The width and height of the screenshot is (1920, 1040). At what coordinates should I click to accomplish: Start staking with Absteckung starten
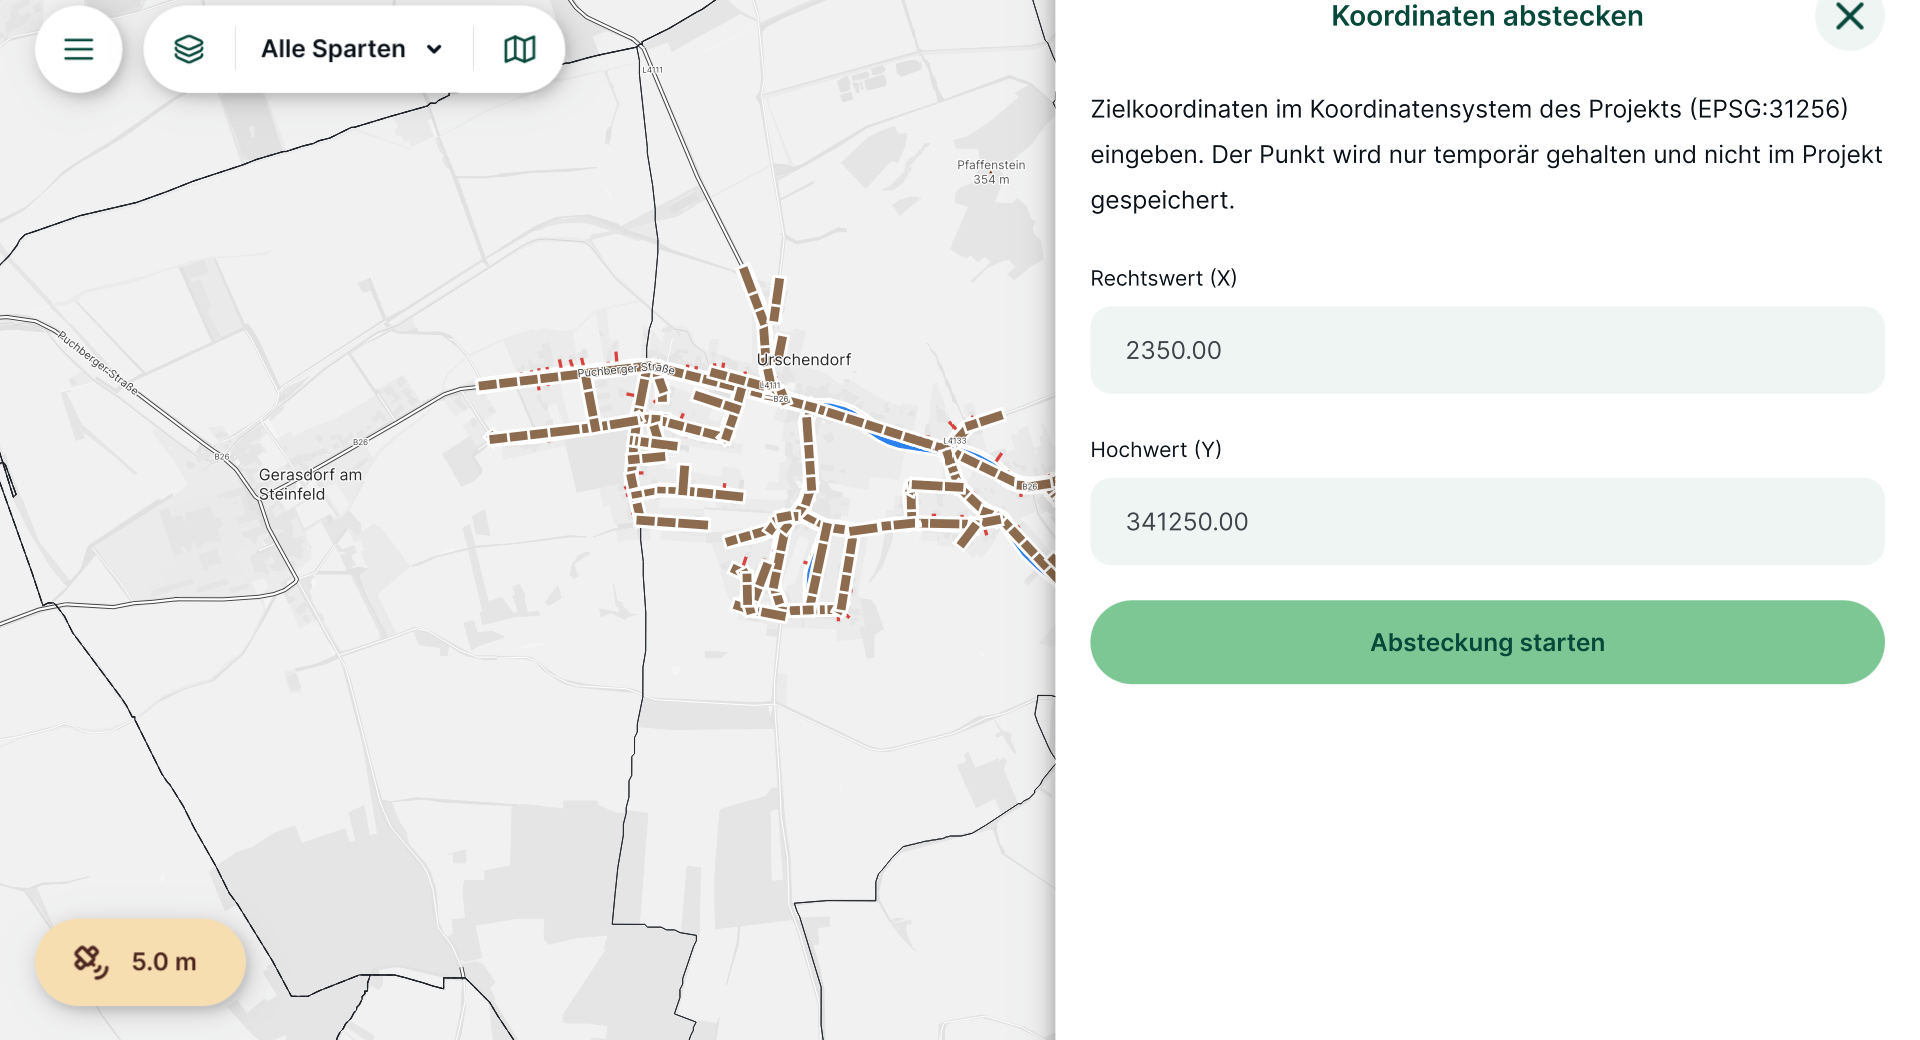click(1487, 642)
